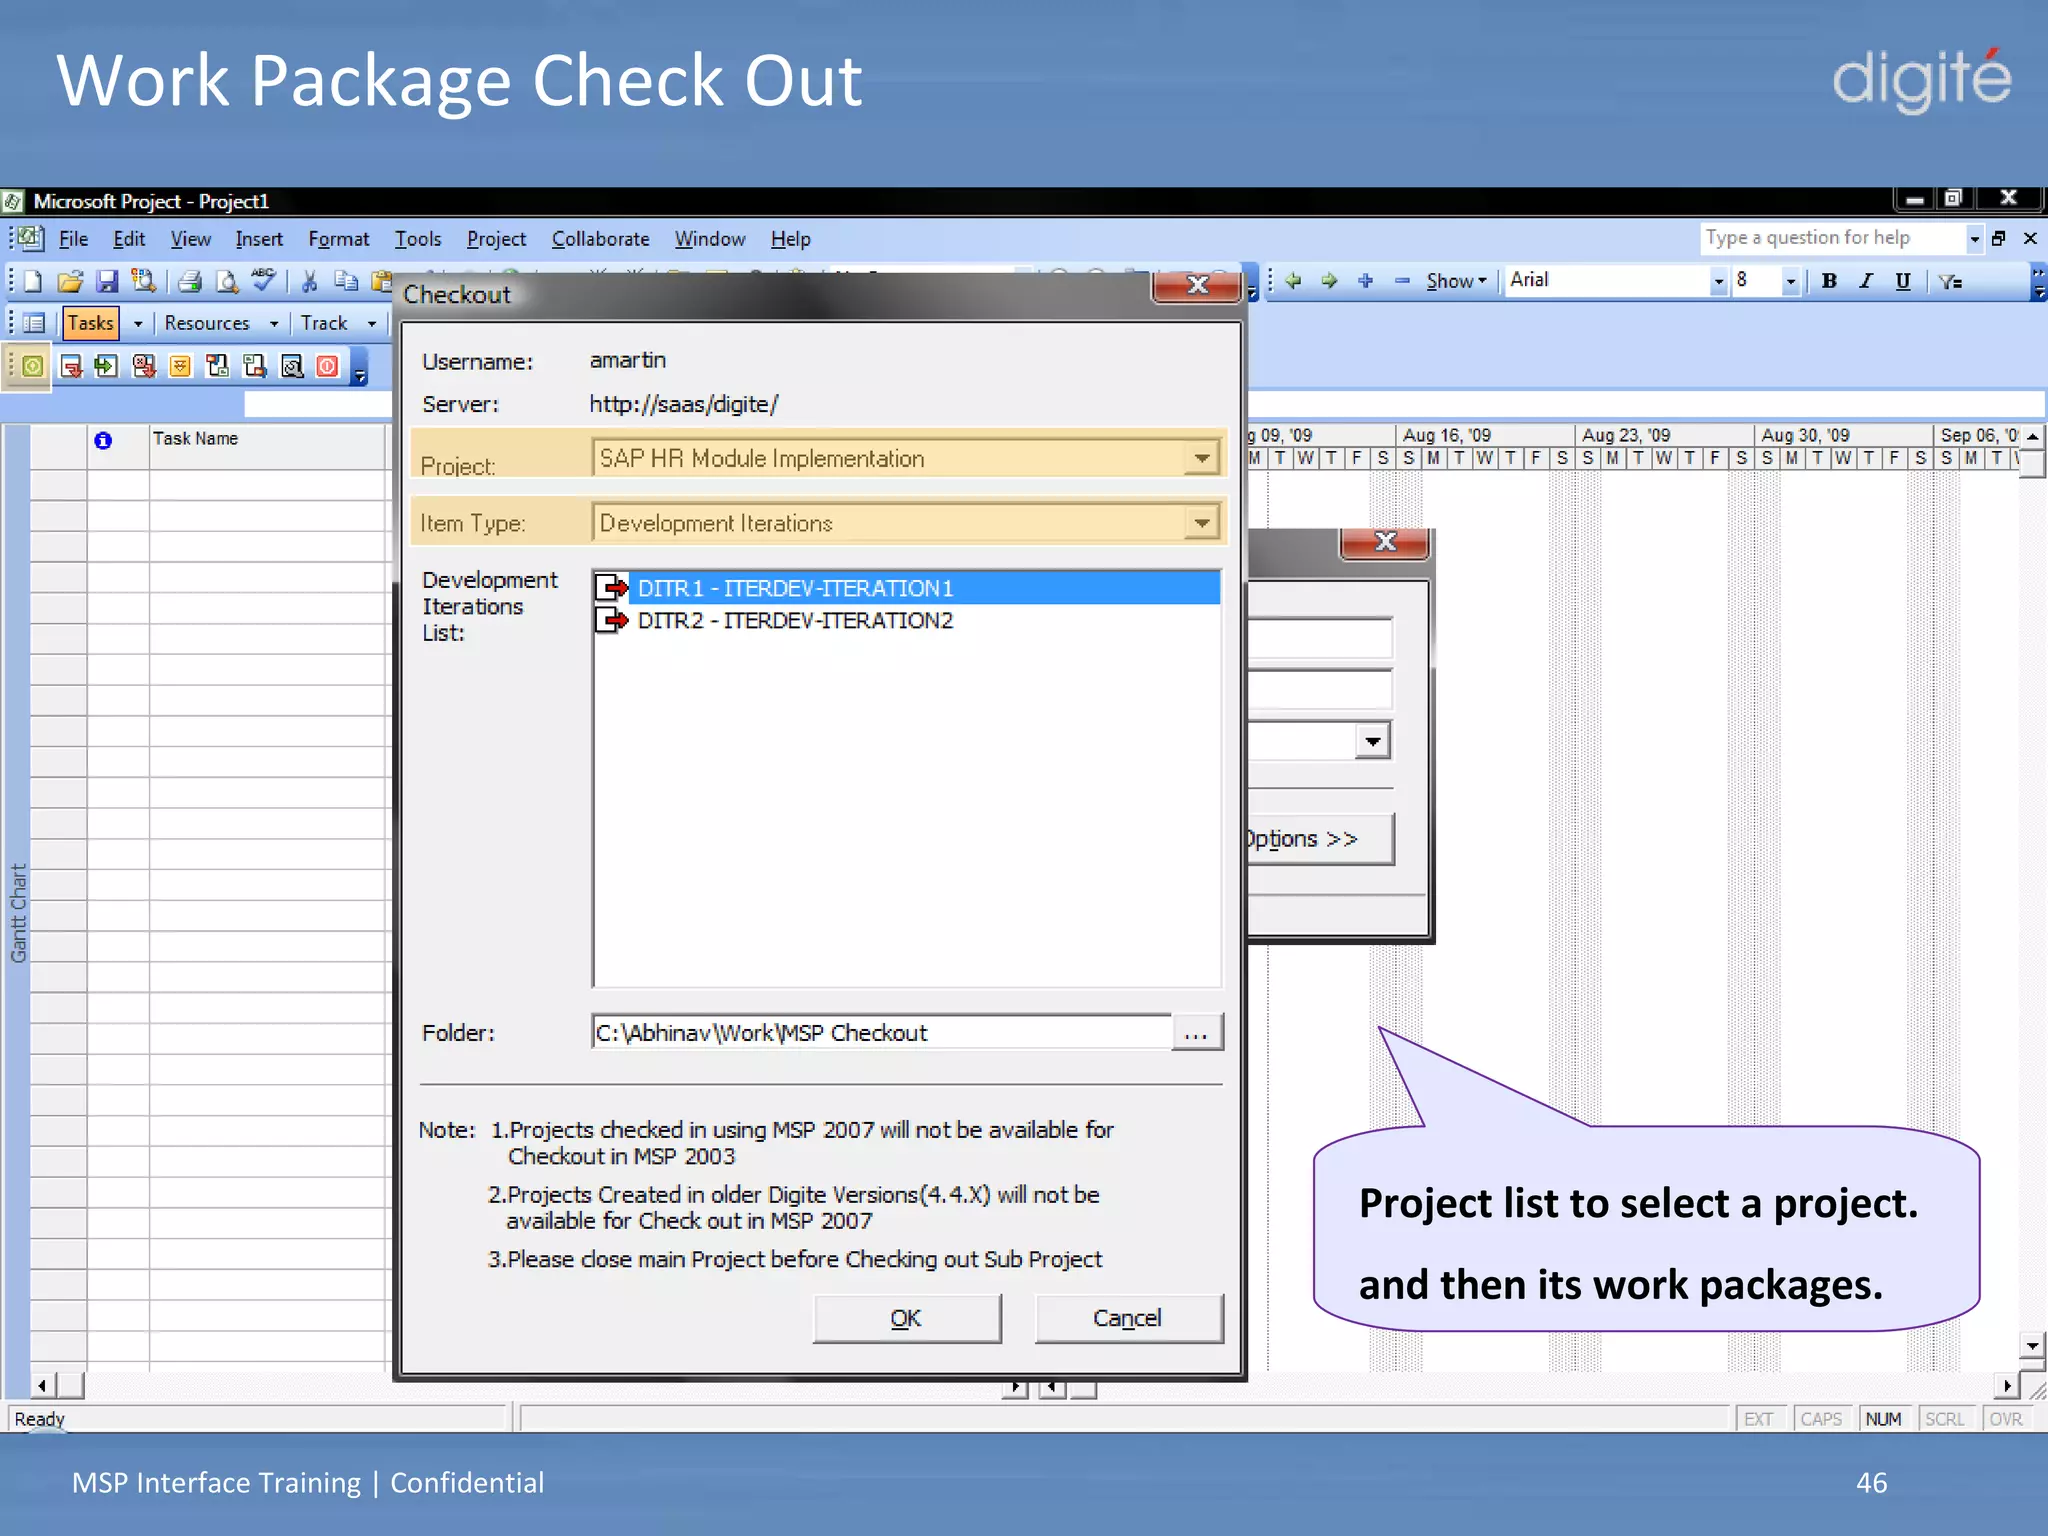2048x1536 pixels.
Task: Click the New document icon
Action: 33,282
